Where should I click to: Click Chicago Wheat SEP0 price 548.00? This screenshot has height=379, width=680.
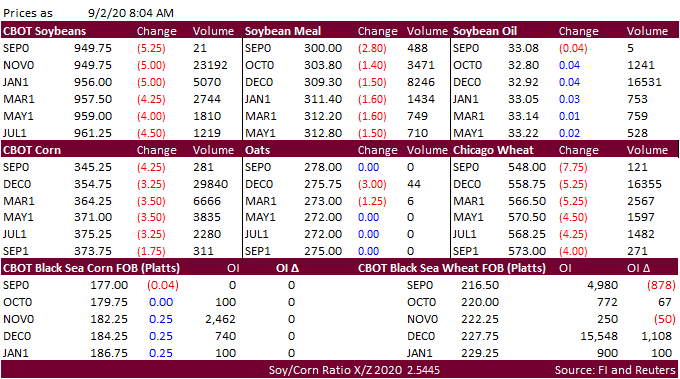pyautogui.click(x=527, y=167)
